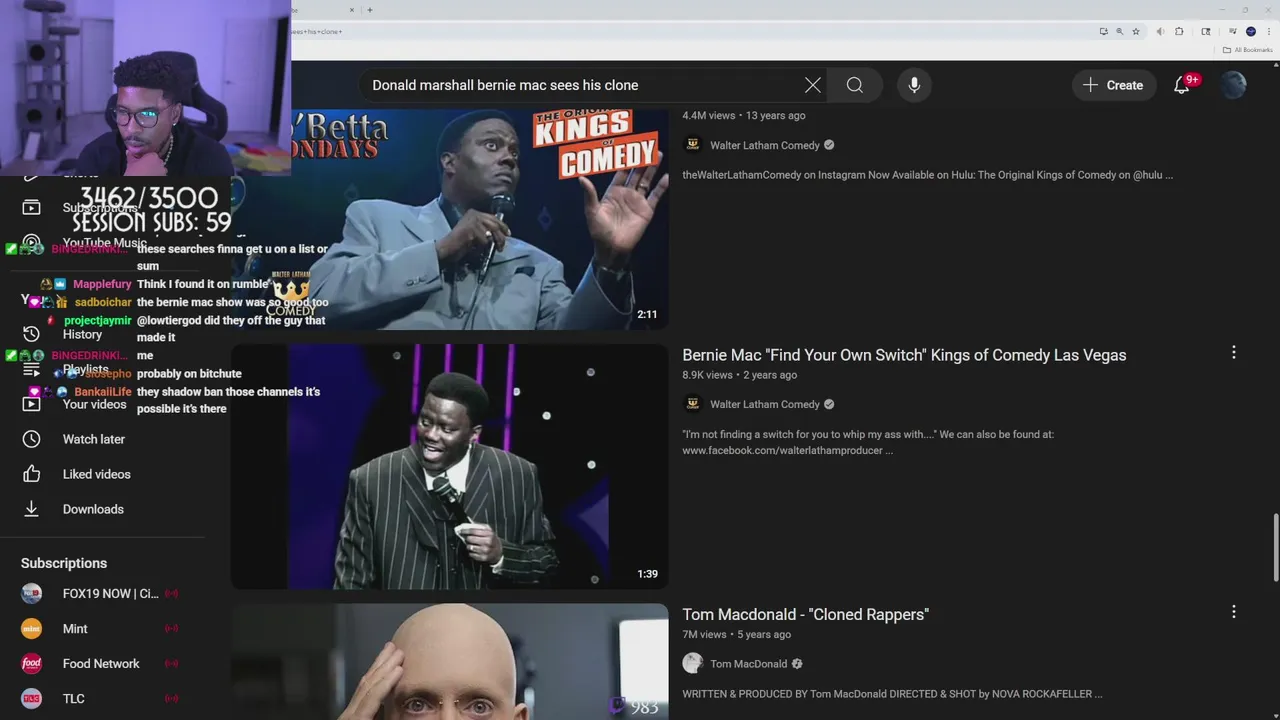The width and height of the screenshot is (1280, 720).
Task: Open the browser zoom magnifier icon
Action: tap(1120, 31)
